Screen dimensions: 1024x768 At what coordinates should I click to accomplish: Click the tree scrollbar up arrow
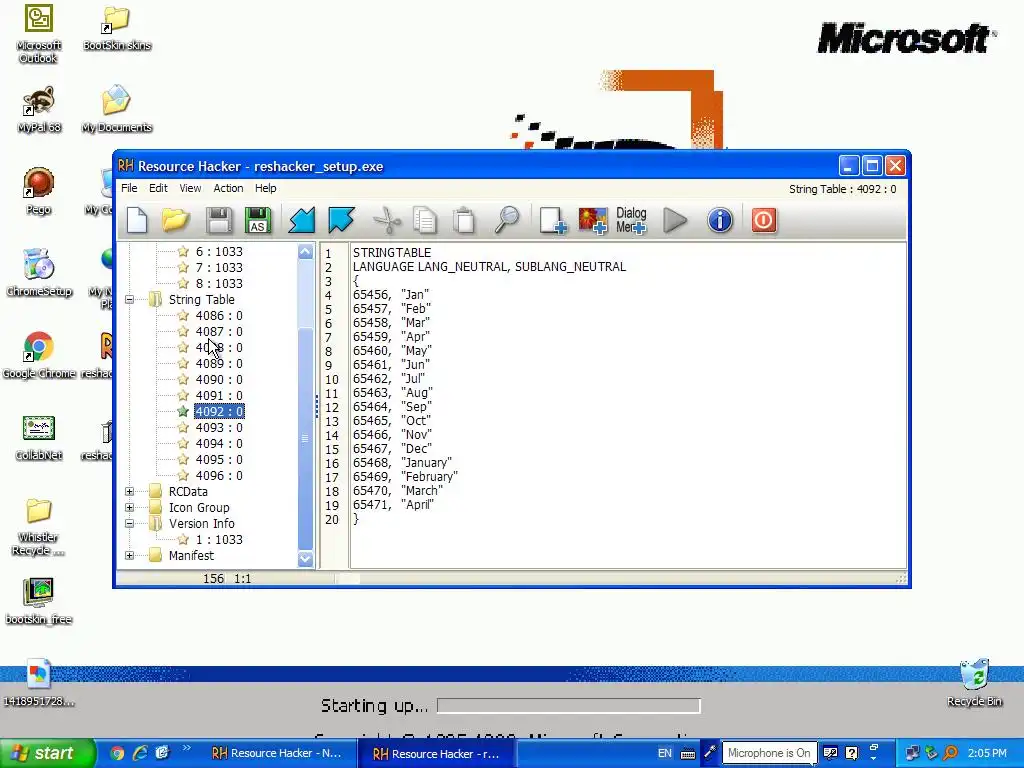coord(306,252)
